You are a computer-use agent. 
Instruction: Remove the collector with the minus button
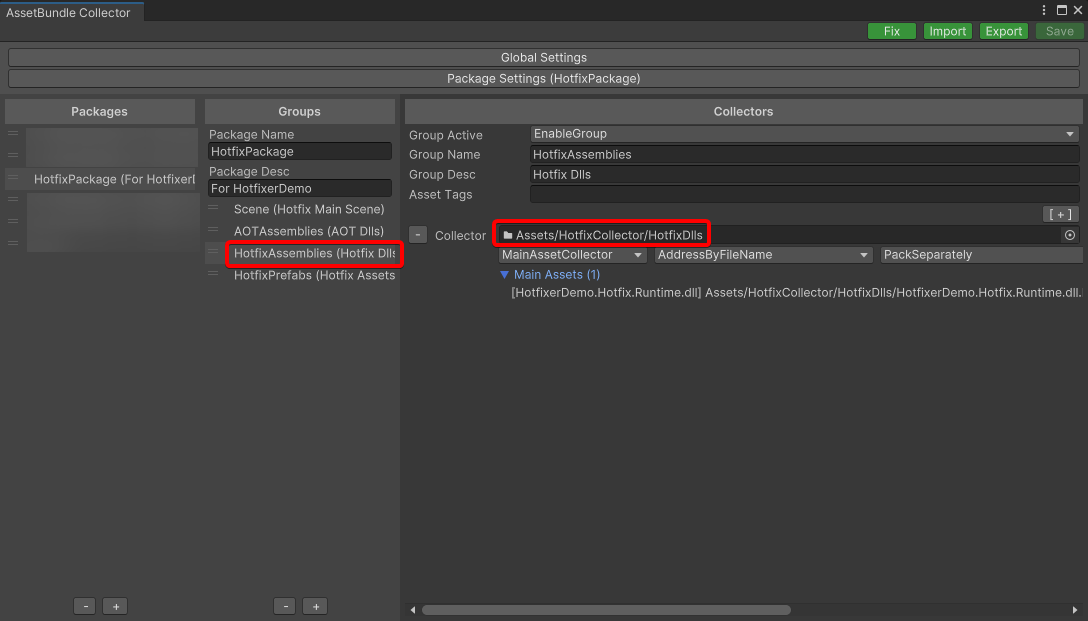click(x=418, y=235)
